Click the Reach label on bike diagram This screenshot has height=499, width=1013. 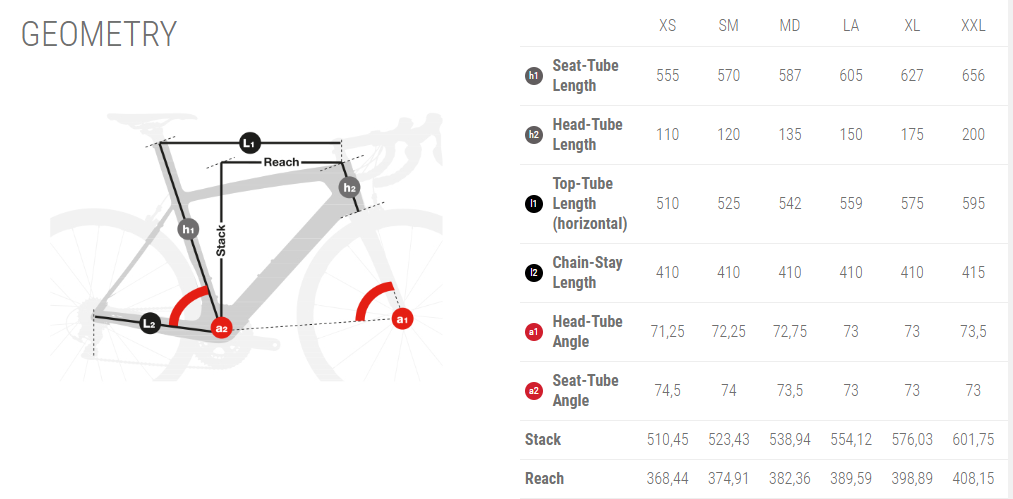(281, 161)
